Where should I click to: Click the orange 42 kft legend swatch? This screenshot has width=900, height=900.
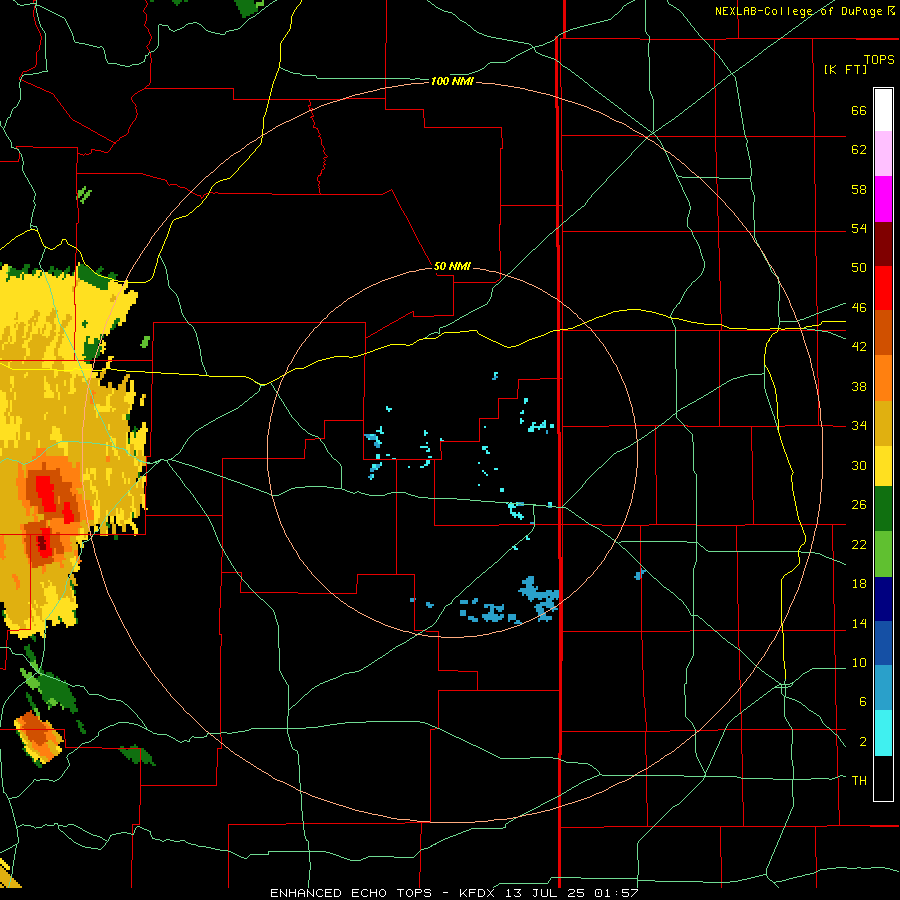883,378
